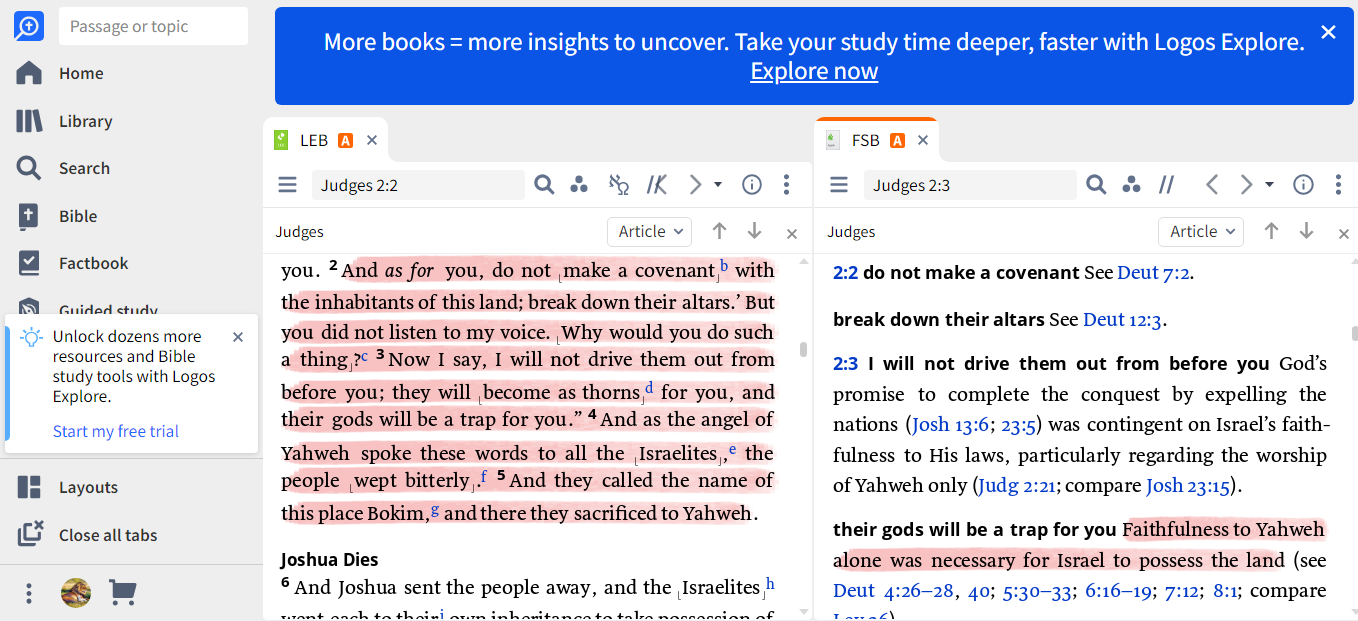Click the 2:3 verse link in FSB
The width and height of the screenshot is (1358, 621).
pyautogui.click(x=845, y=364)
